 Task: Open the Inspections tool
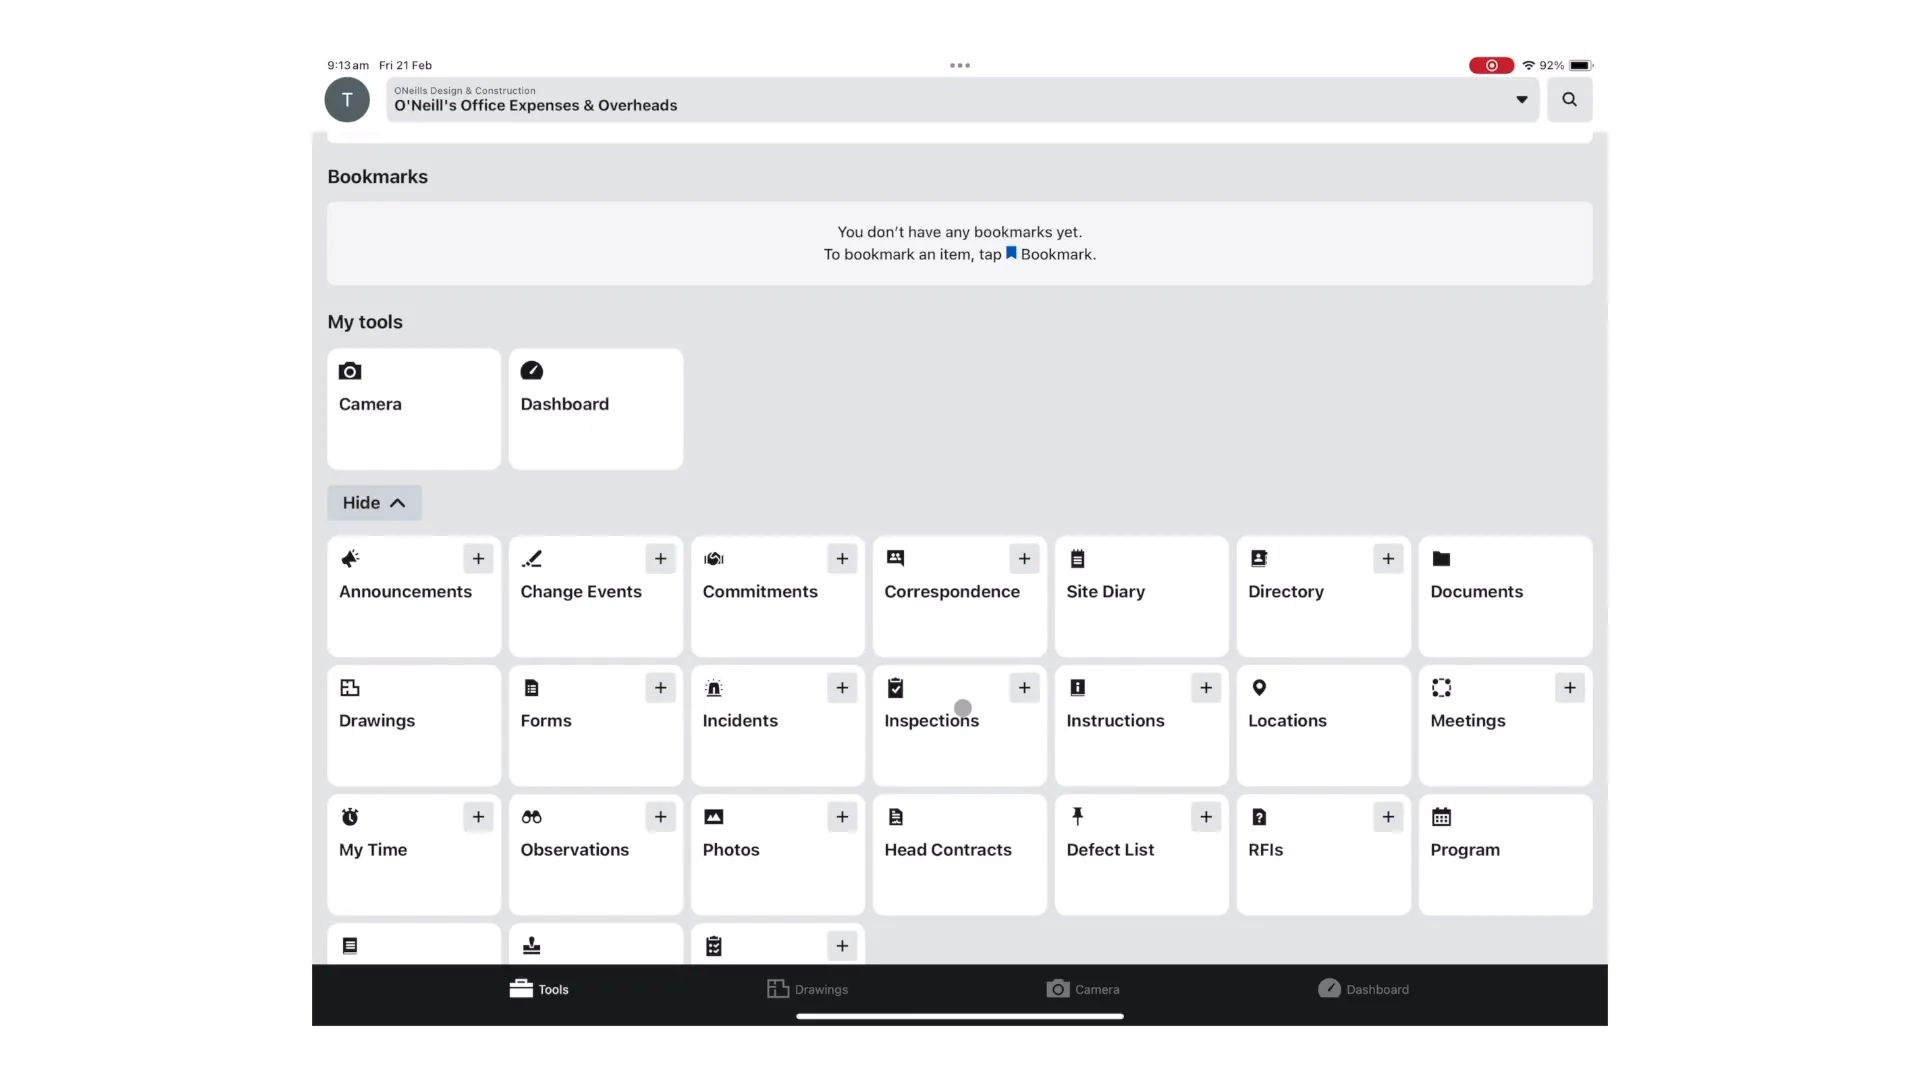pos(959,726)
